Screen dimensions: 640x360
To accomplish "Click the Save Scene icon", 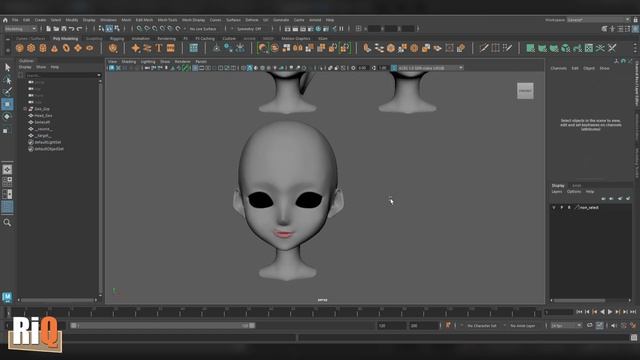I will (x=64, y=29).
